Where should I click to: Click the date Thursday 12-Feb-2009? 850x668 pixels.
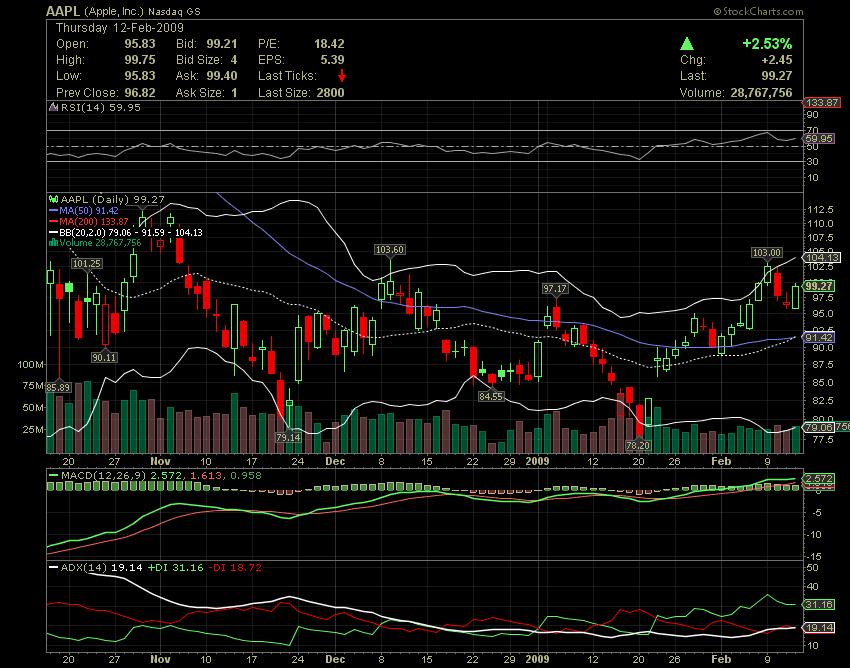(x=120, y=28)
